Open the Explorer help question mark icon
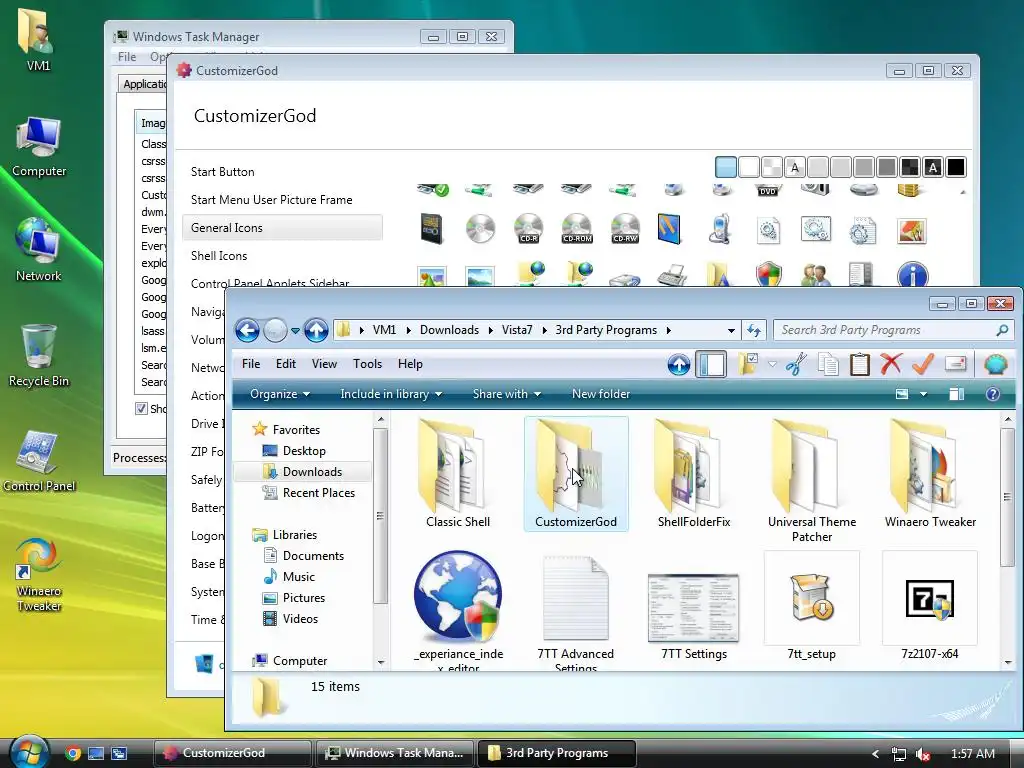 [993, 394]
